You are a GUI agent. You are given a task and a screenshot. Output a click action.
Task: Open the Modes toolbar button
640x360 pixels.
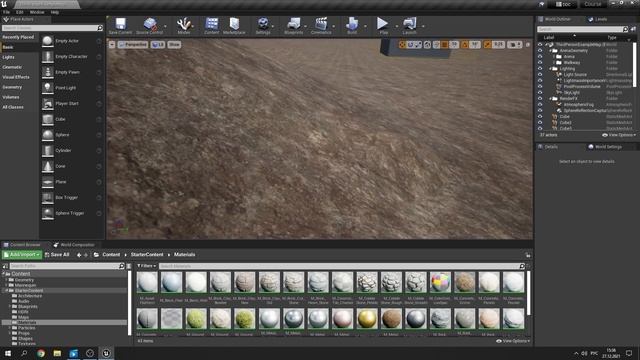[184, 26]
